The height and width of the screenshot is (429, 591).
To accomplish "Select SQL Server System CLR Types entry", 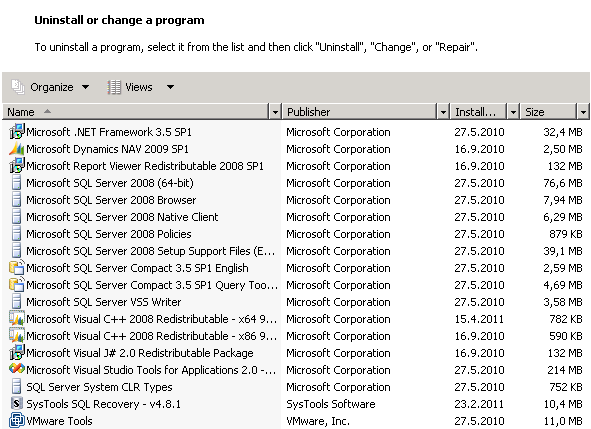I will click(x=99, y=387).
